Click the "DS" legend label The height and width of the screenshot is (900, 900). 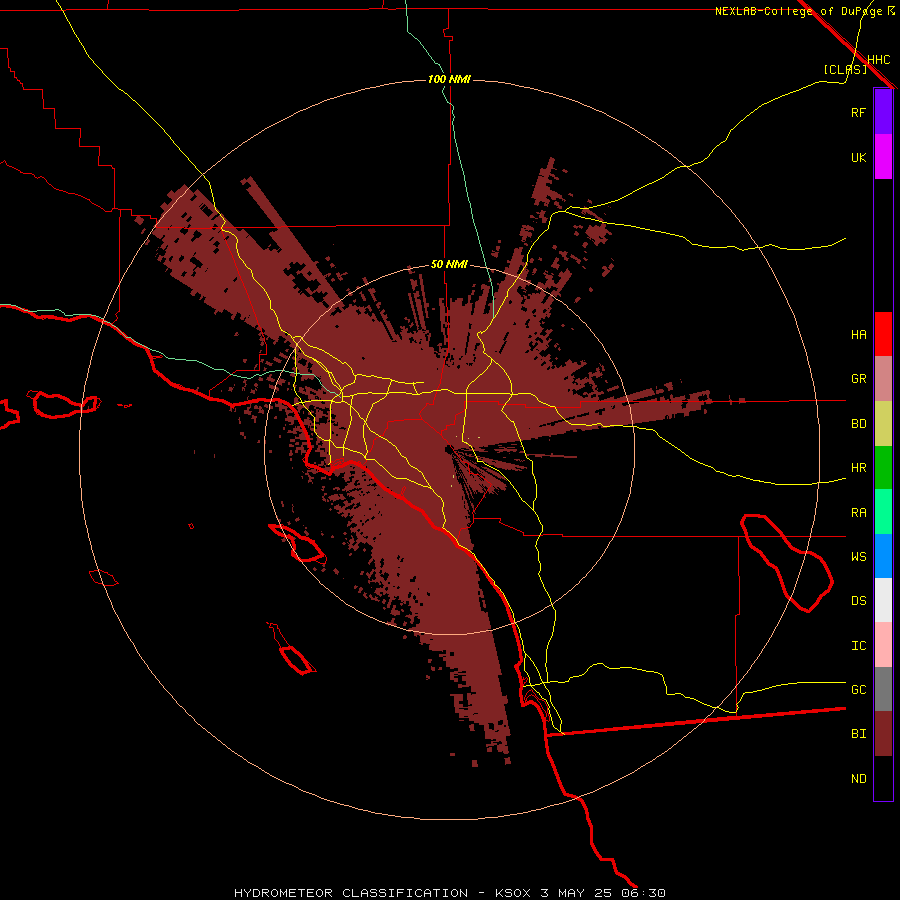(x=858, y=601)
